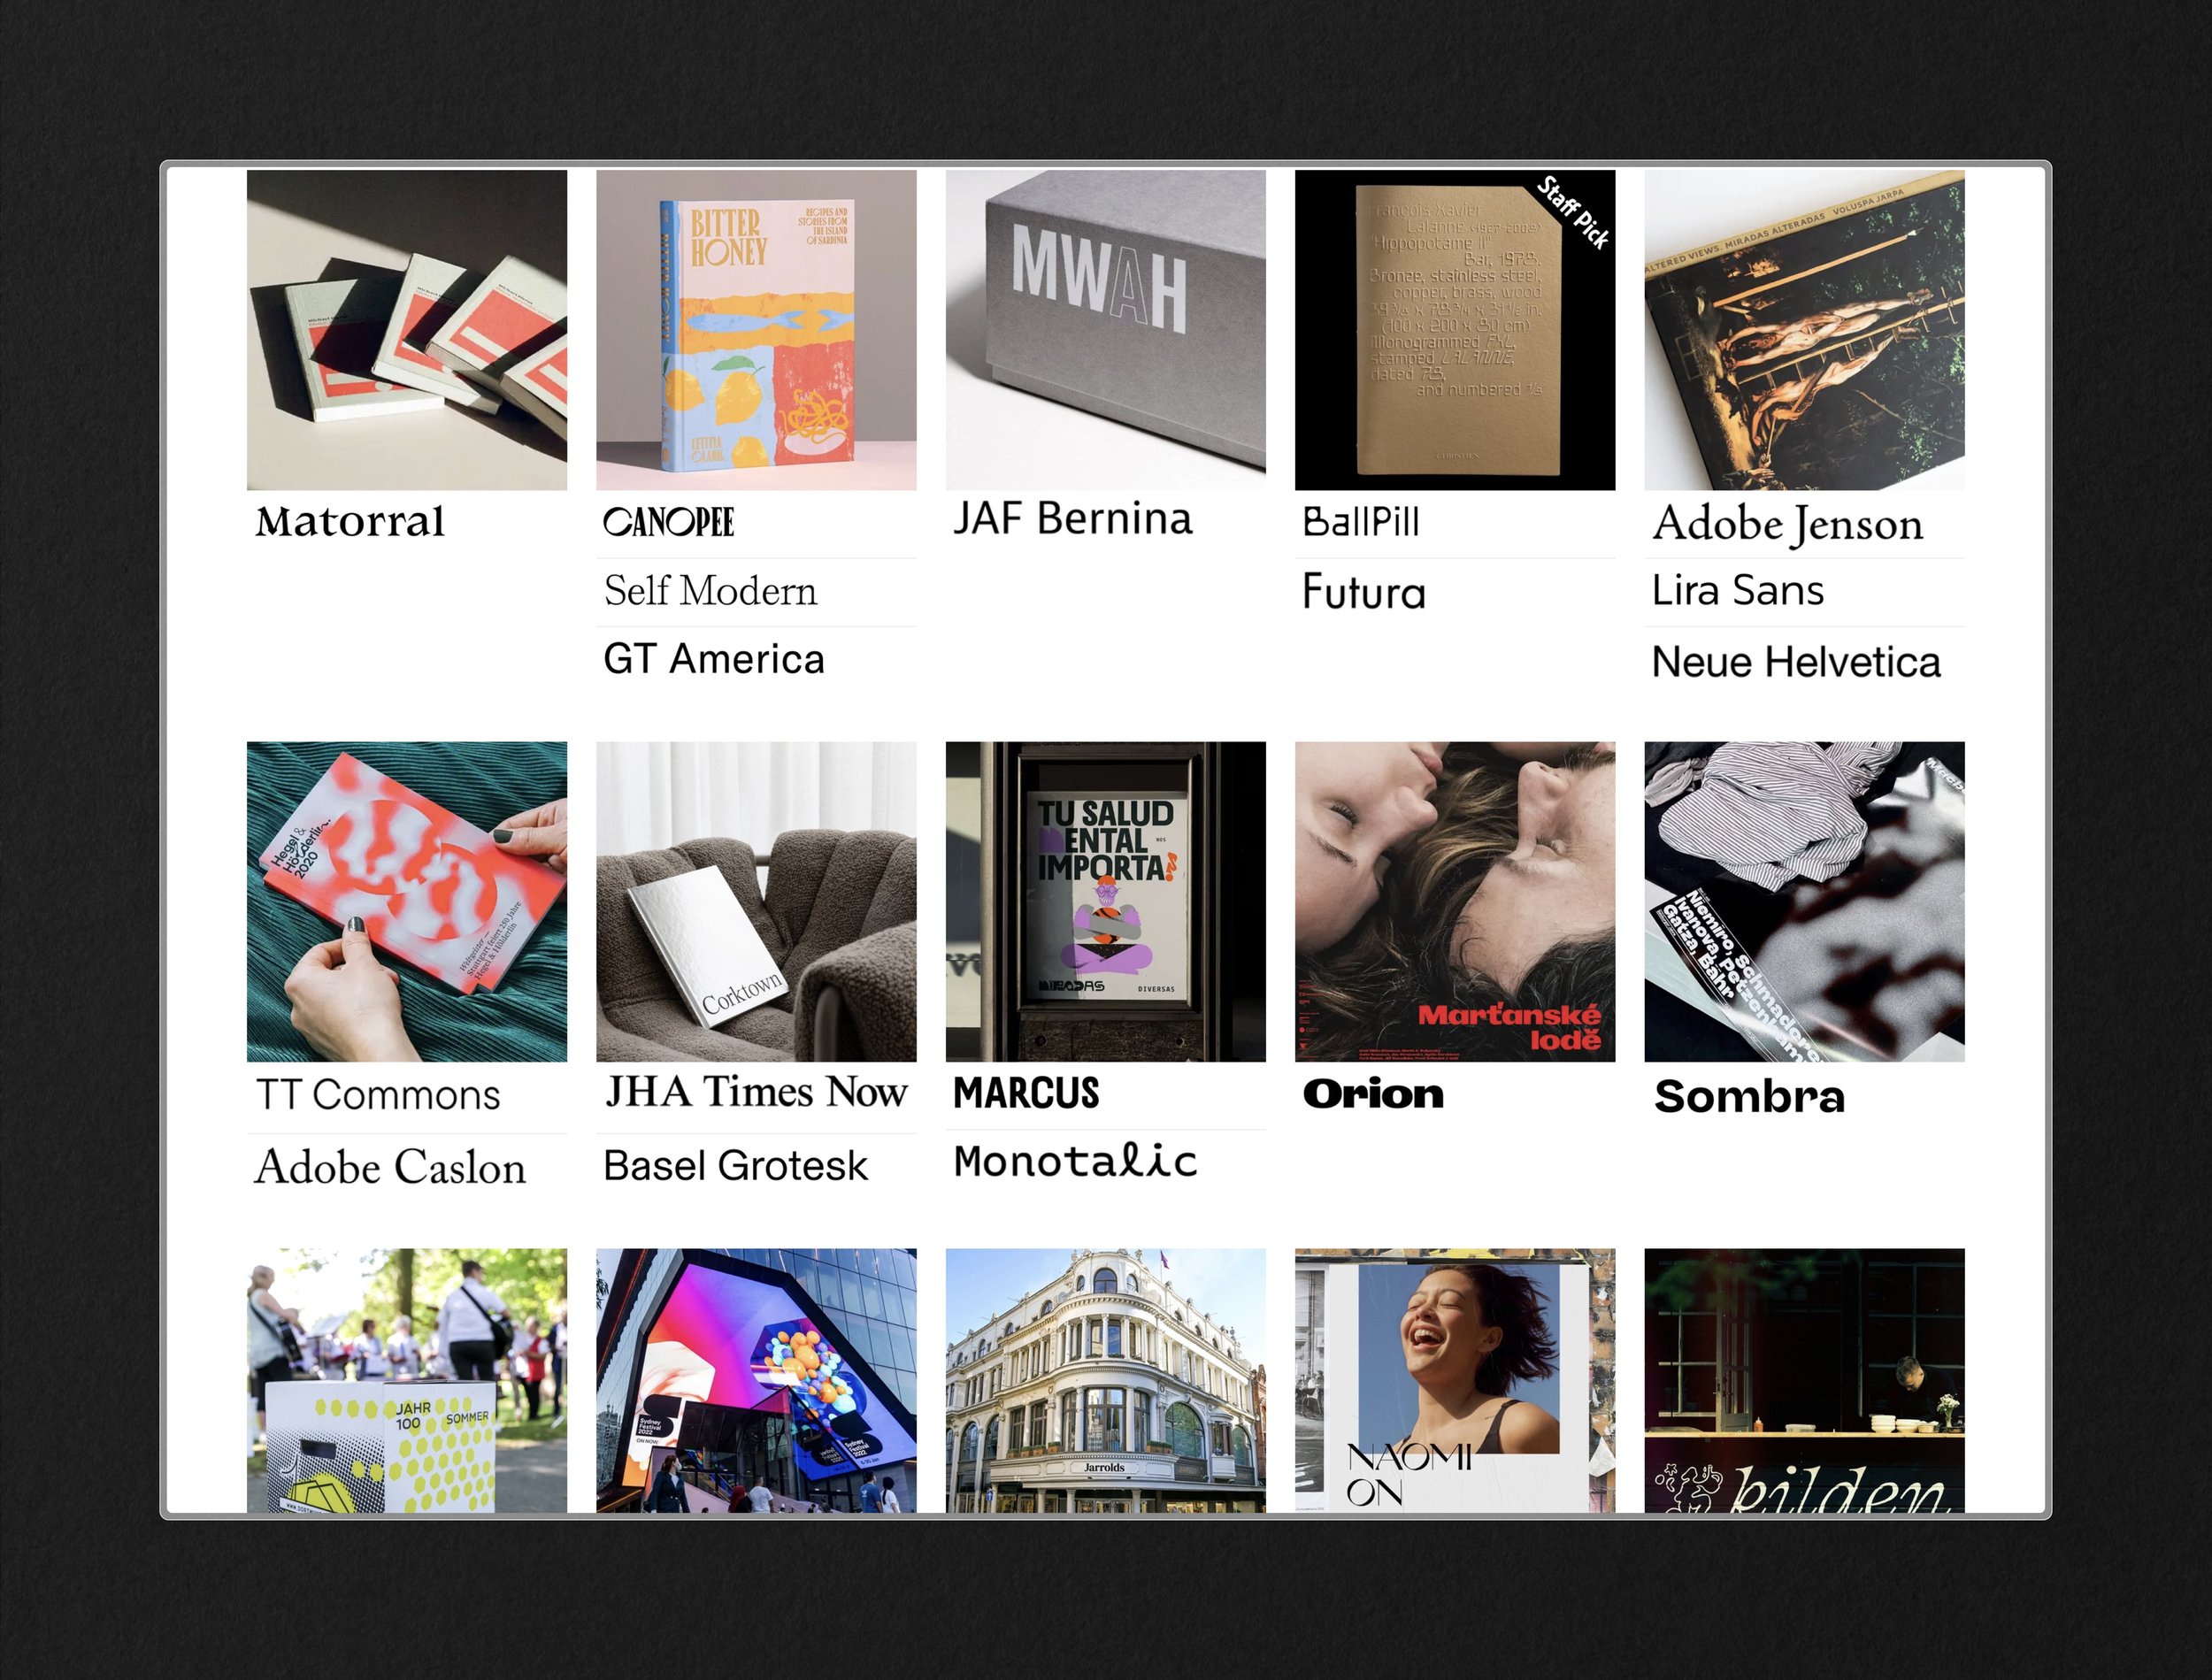Open the Marťanské lodě poster thumbnail
The width and height of the screenshot is (2212, 1680).
coord(1455,901)
